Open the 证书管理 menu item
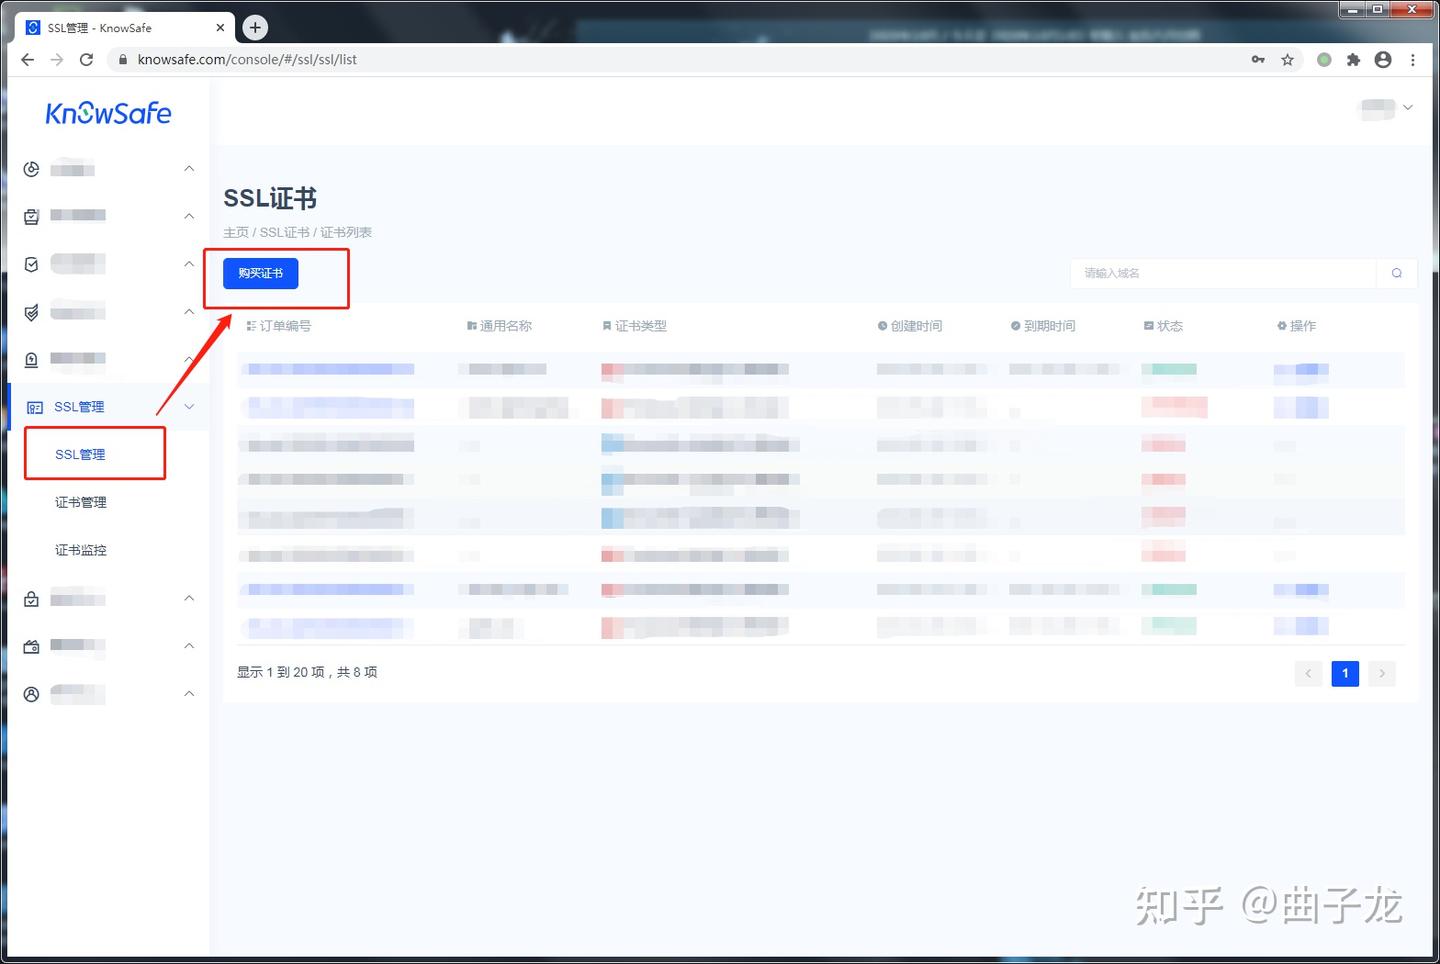The width and height of the screenshot is (1440, 964). tap(80, 501)
